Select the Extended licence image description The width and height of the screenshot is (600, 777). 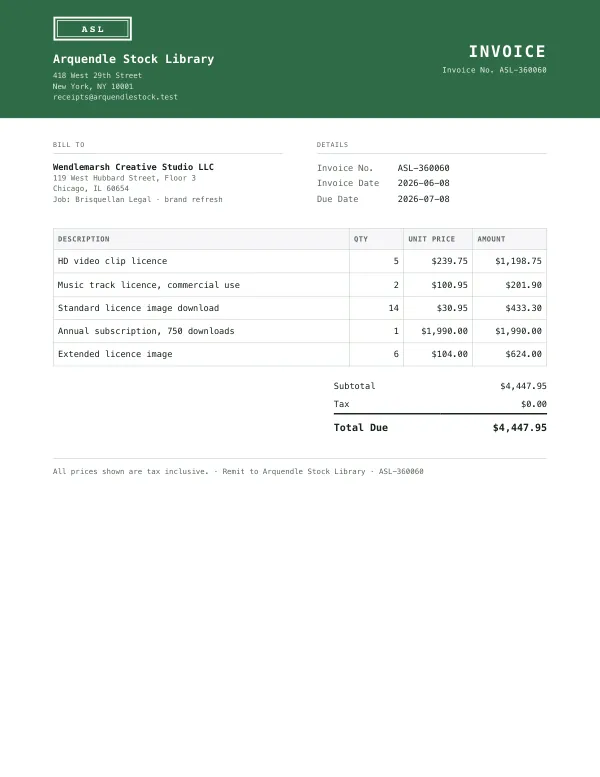pos(115,354)
